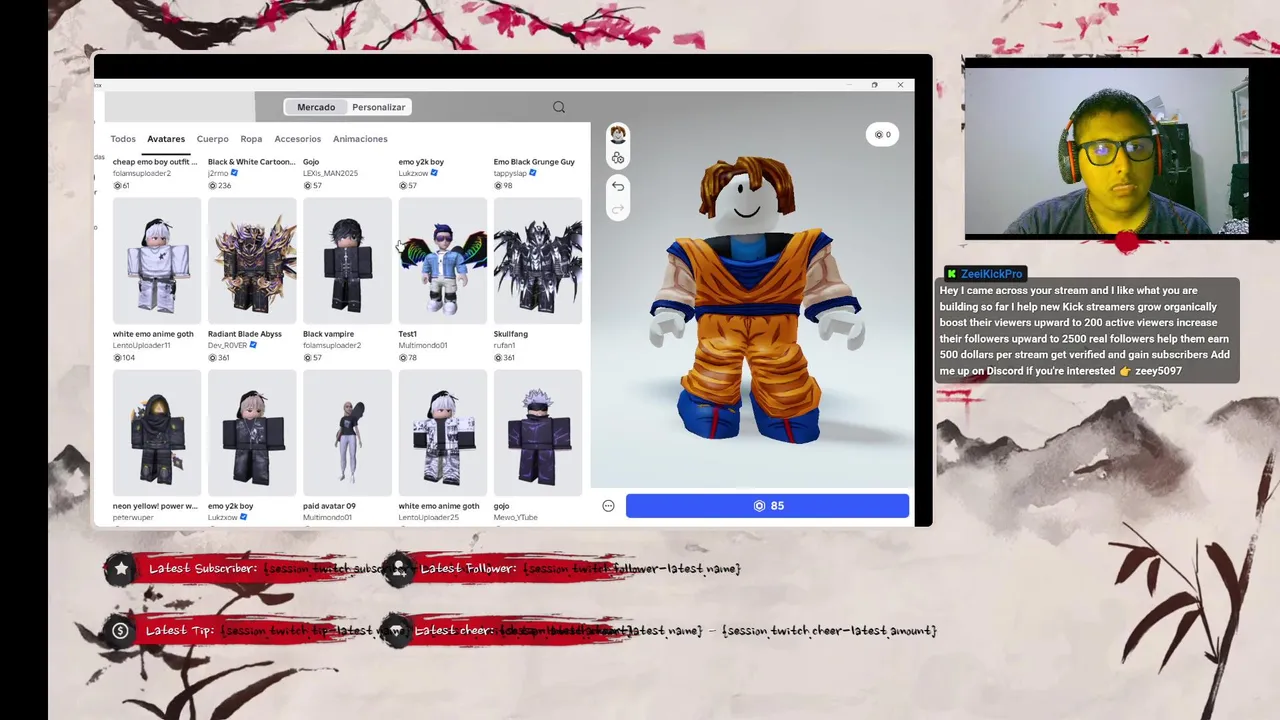Open the Animaciones tab
1280x720 pixels.
click(360, 139)
